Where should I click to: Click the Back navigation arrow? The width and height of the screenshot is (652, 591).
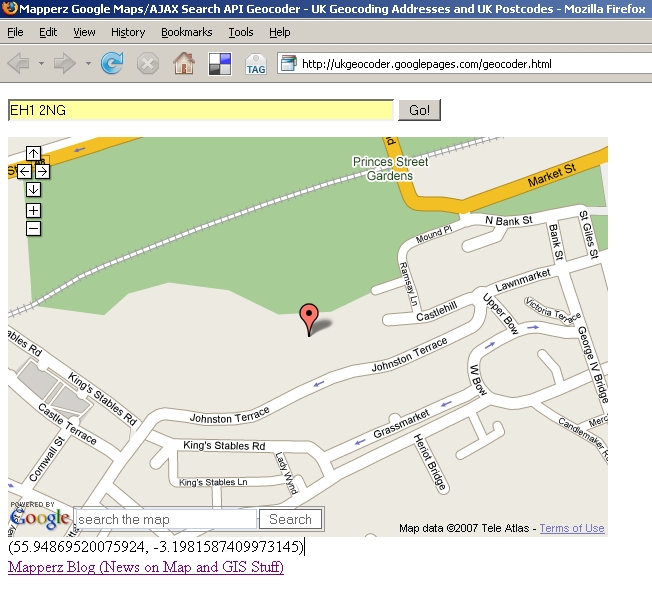pos(18,64)
